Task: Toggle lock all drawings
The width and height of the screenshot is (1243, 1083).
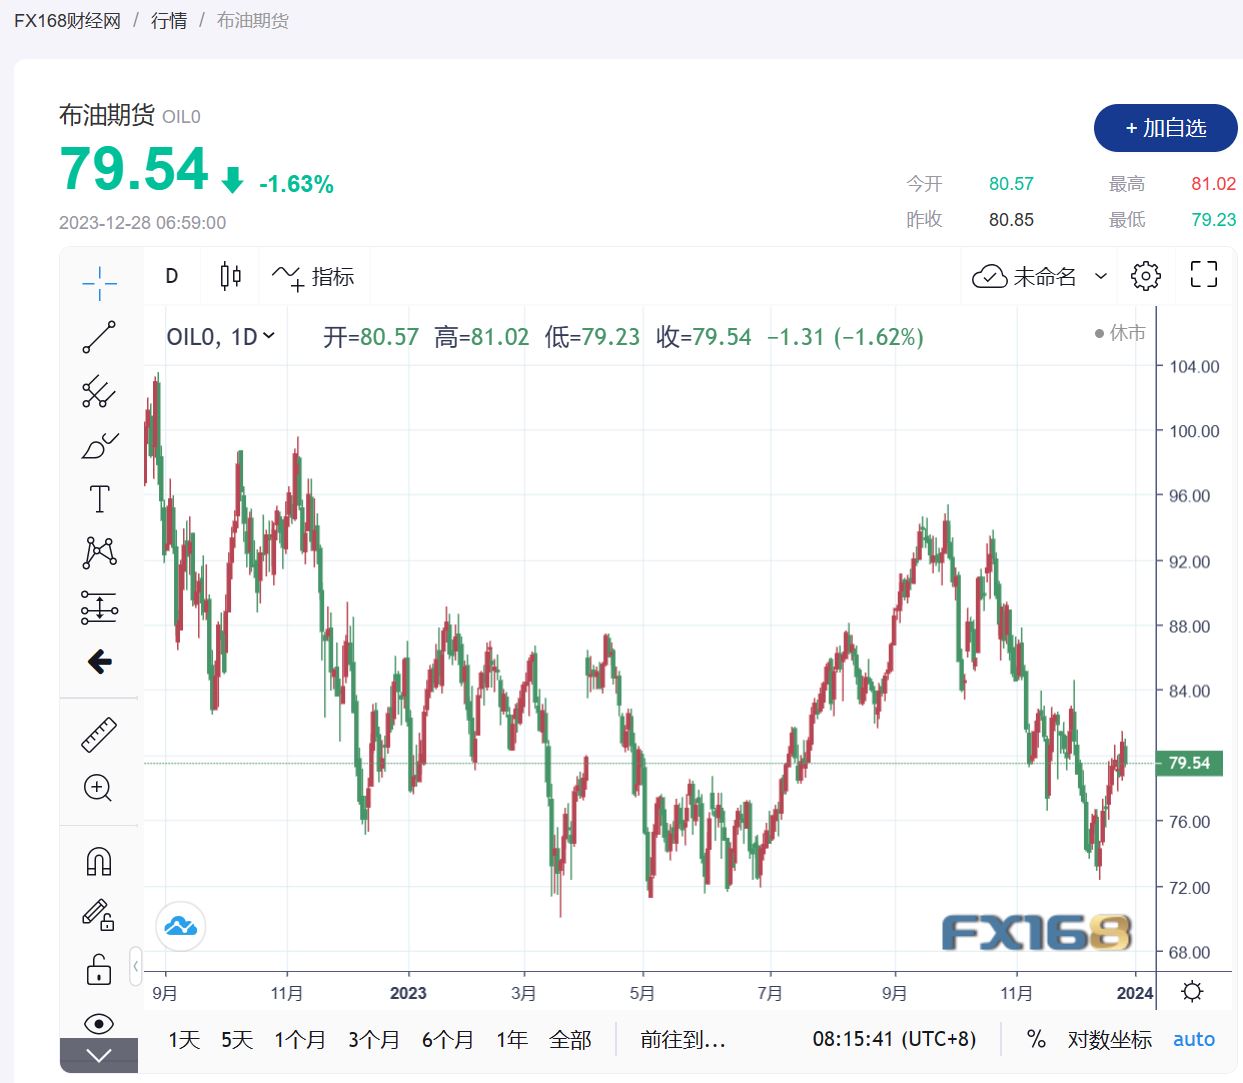Action: tap(99, 969)
